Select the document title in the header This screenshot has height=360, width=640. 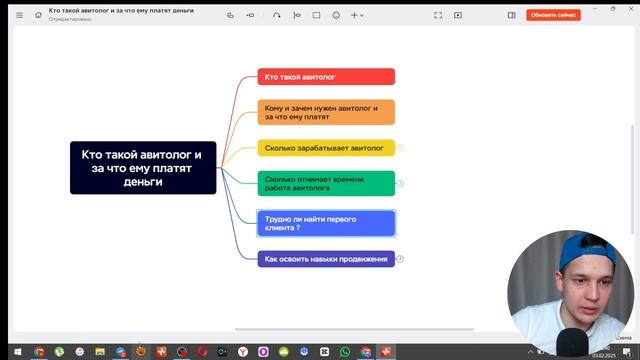[121, 11]
